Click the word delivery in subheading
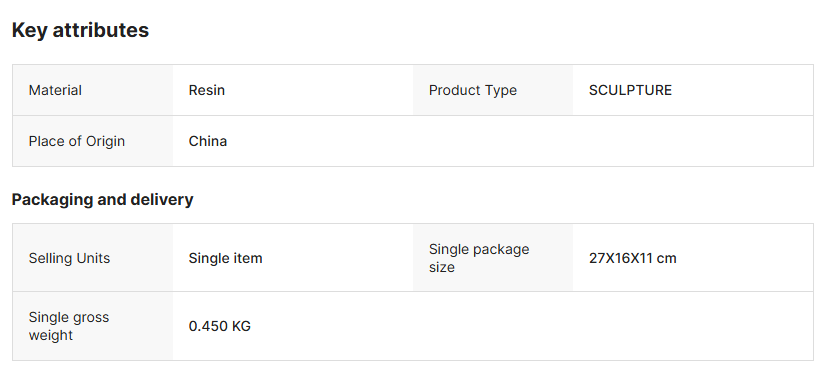 tap(162, 199)
